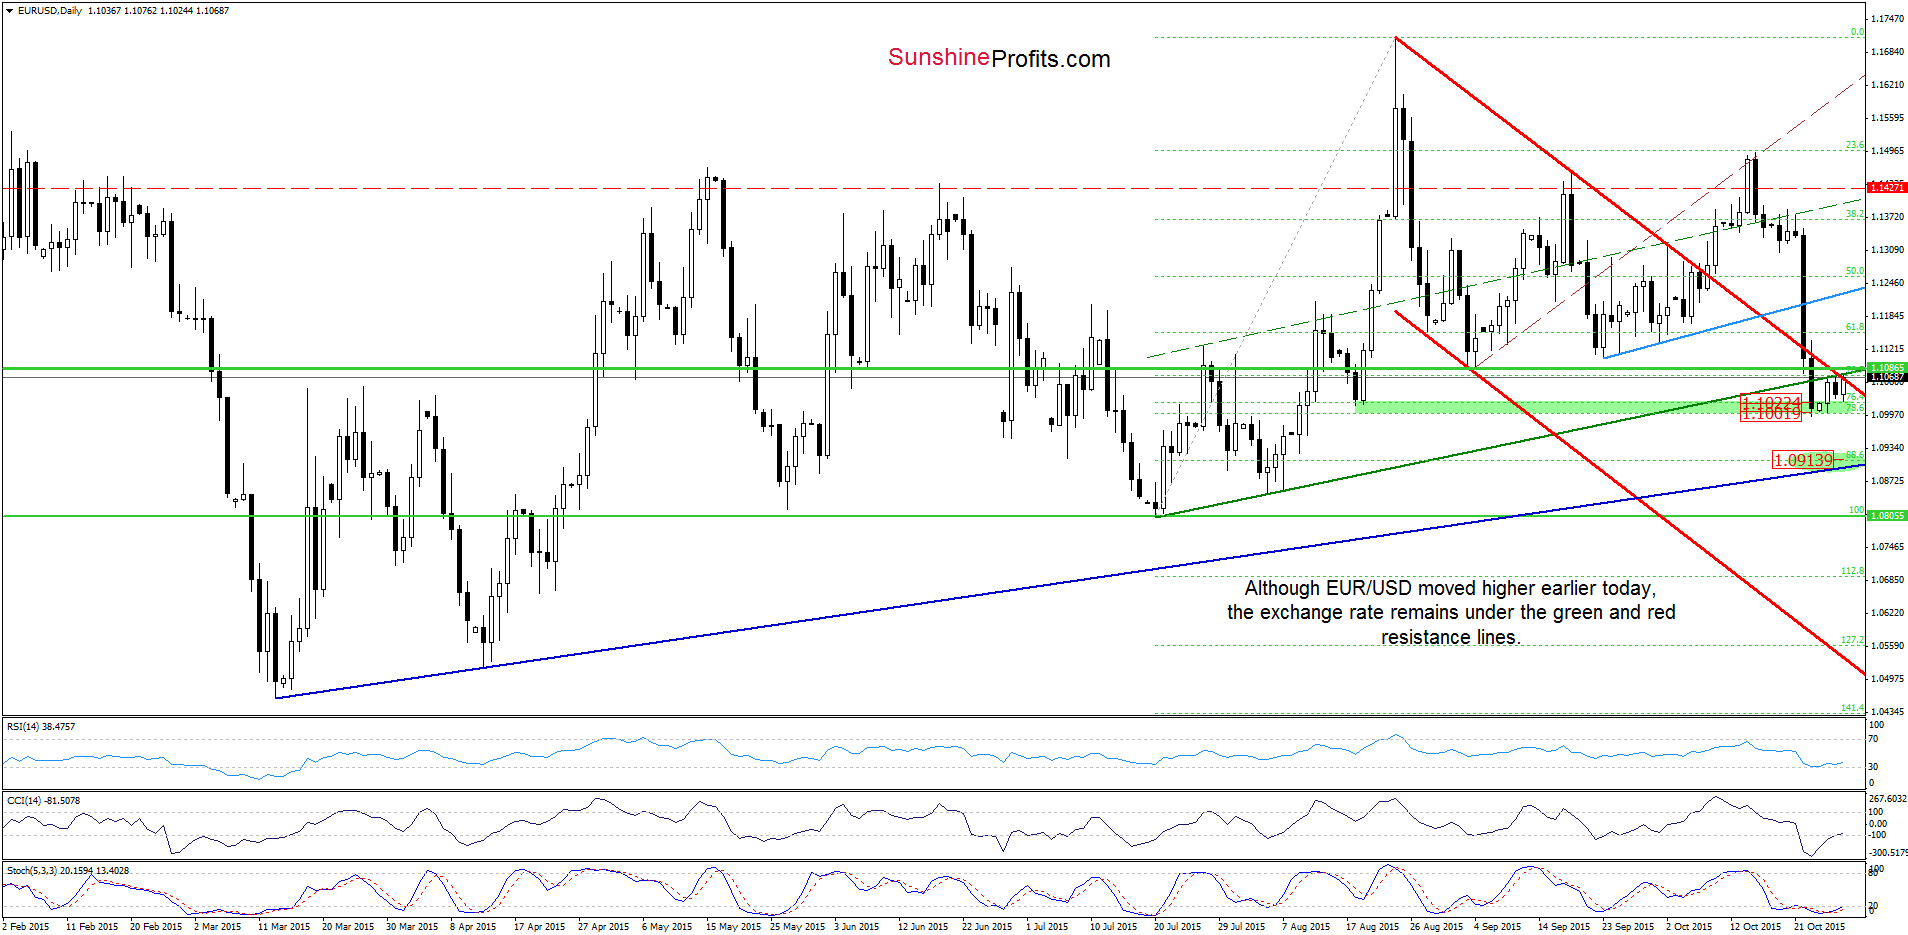
Task: Click the 11 Mar 2015 date label
Action: pyautogui.click(x=284, y=927)
